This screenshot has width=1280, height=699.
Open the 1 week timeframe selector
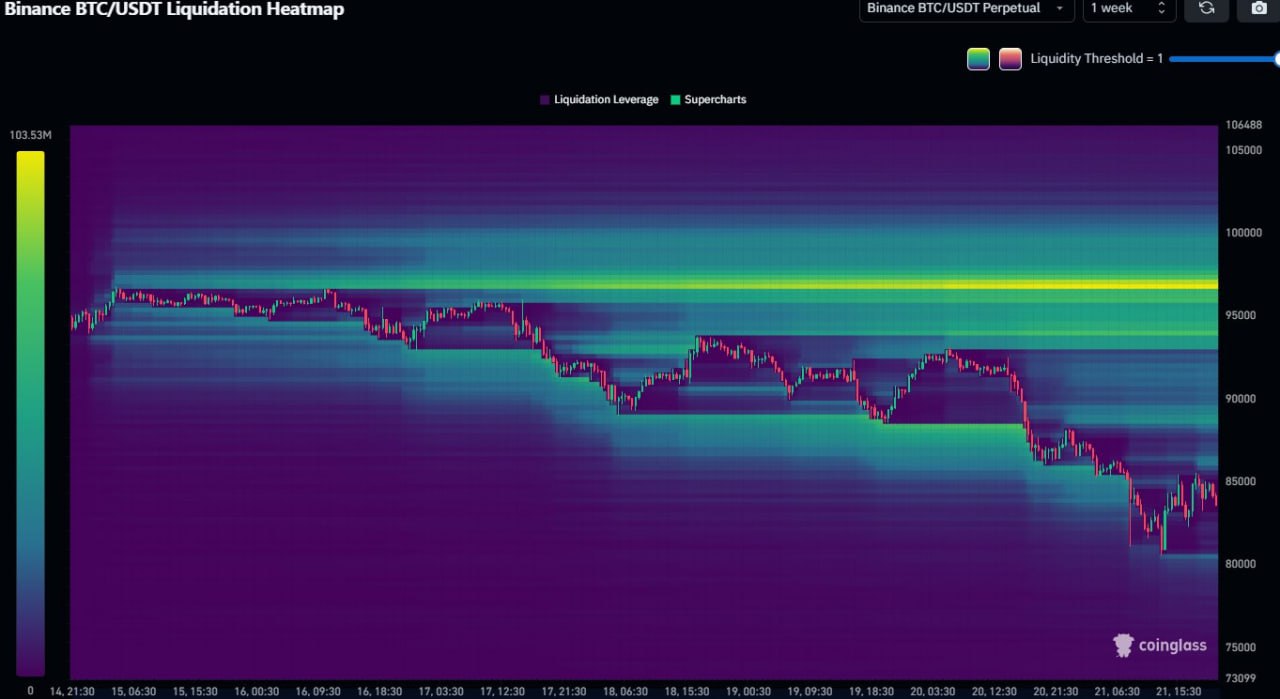1127,8
